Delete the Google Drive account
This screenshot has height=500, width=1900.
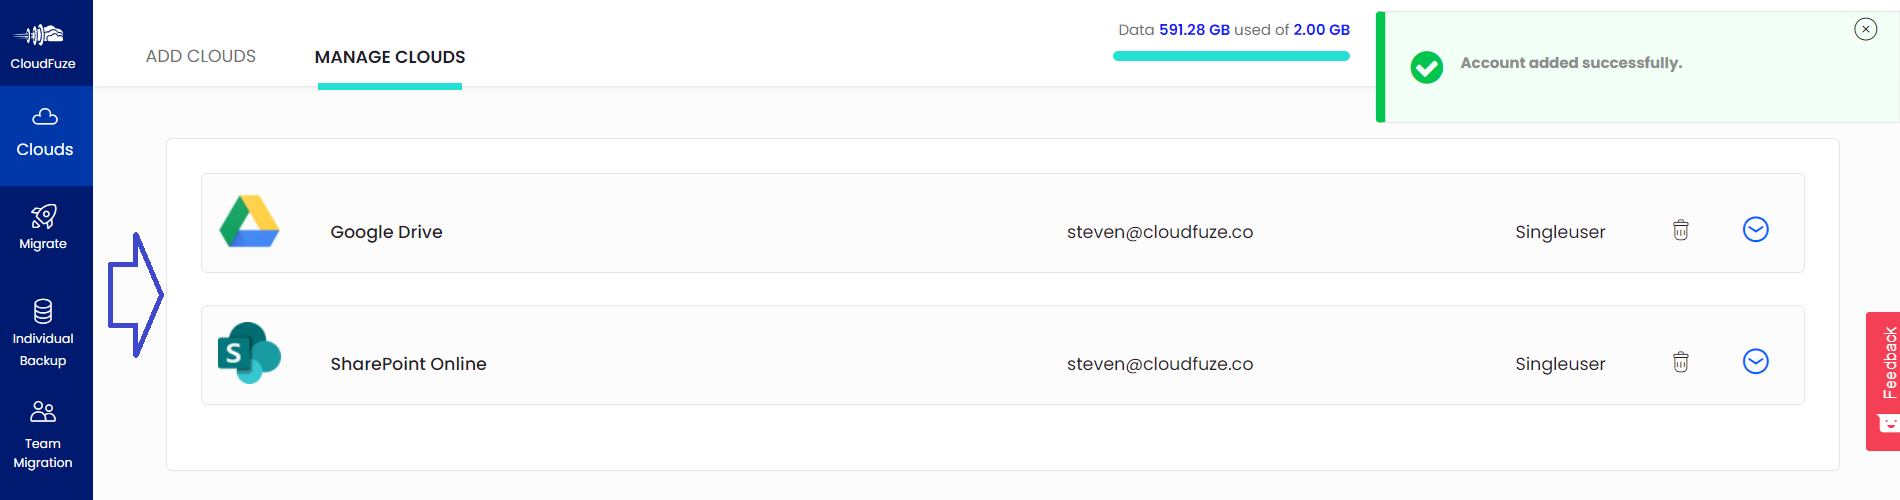click(x=1681, y=230)
